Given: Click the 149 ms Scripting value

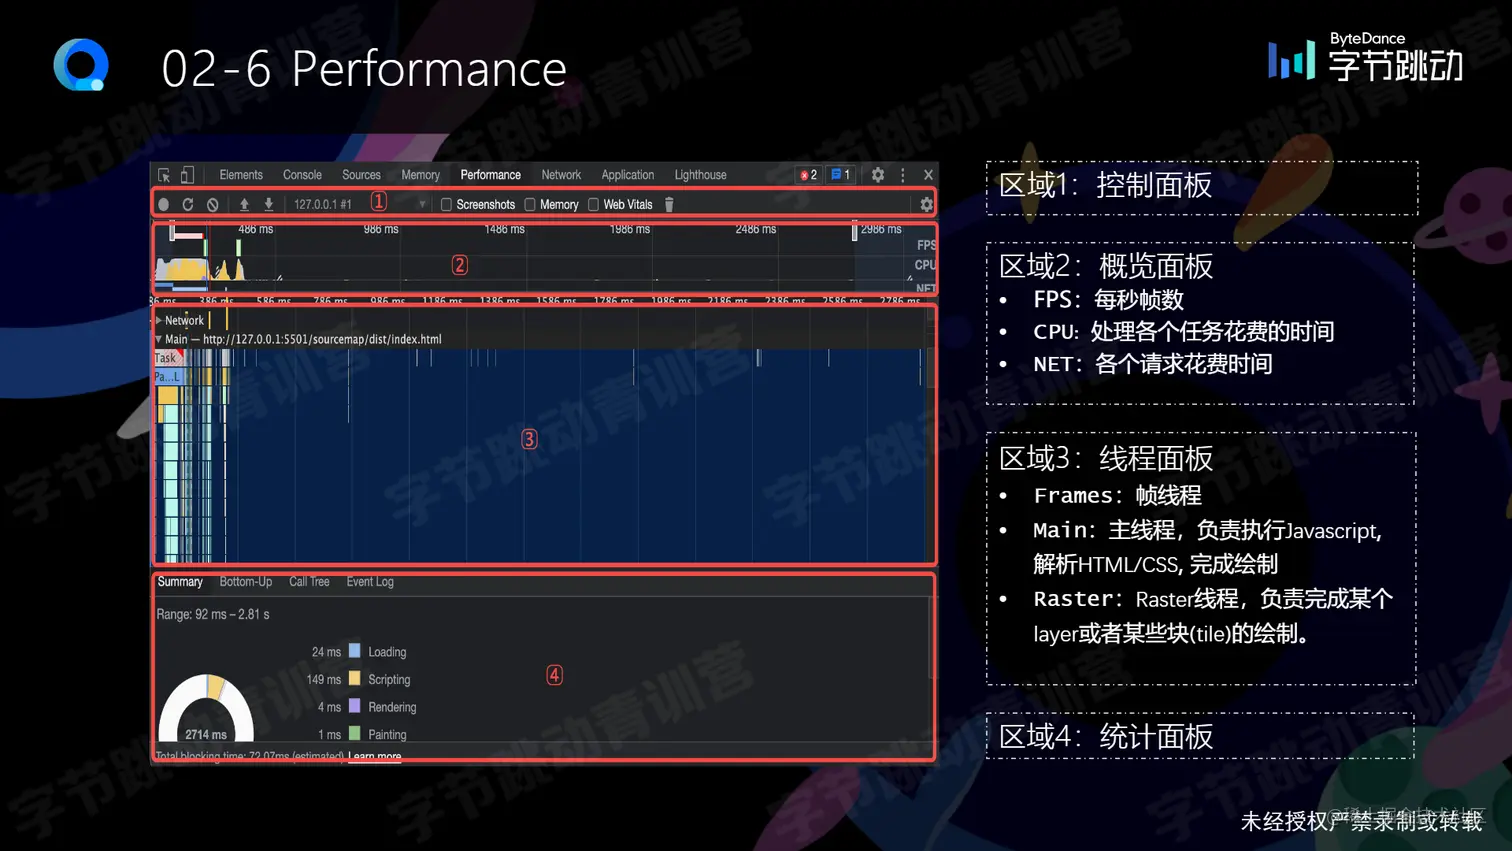Looking at the screenshot, I should click(323, 679).
